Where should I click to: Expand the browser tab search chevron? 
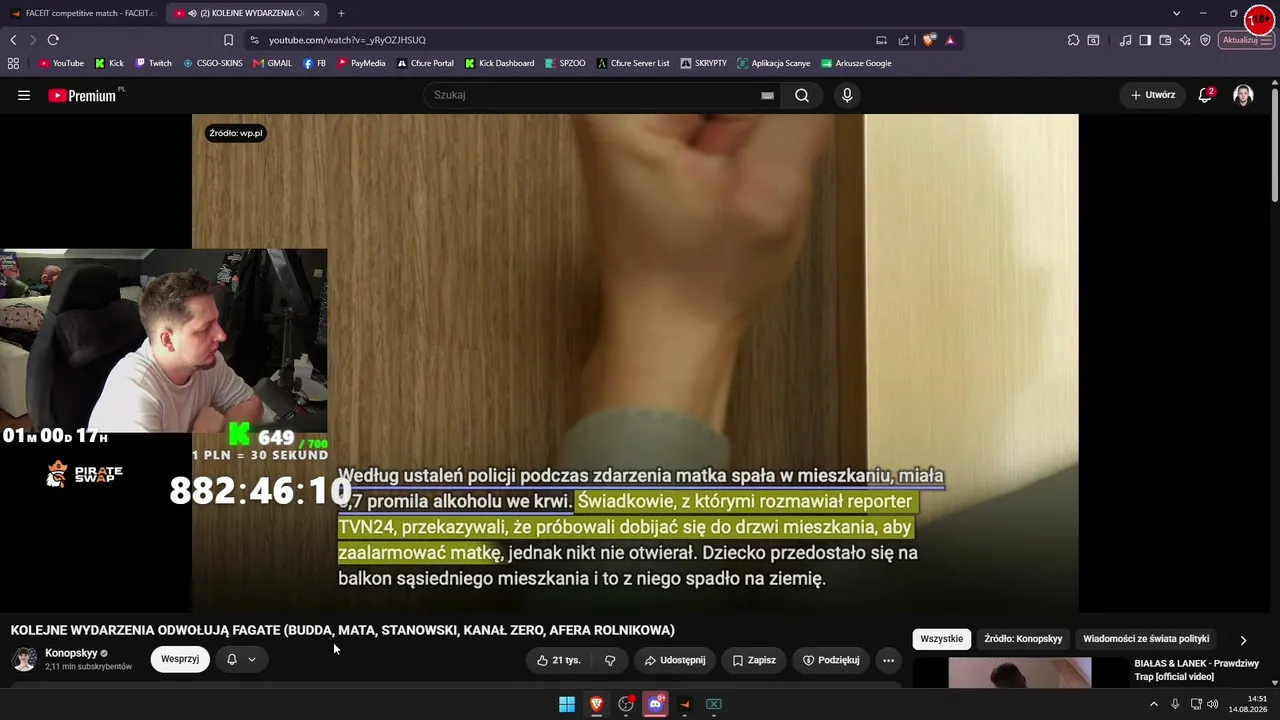click(x=1176, y=13)
